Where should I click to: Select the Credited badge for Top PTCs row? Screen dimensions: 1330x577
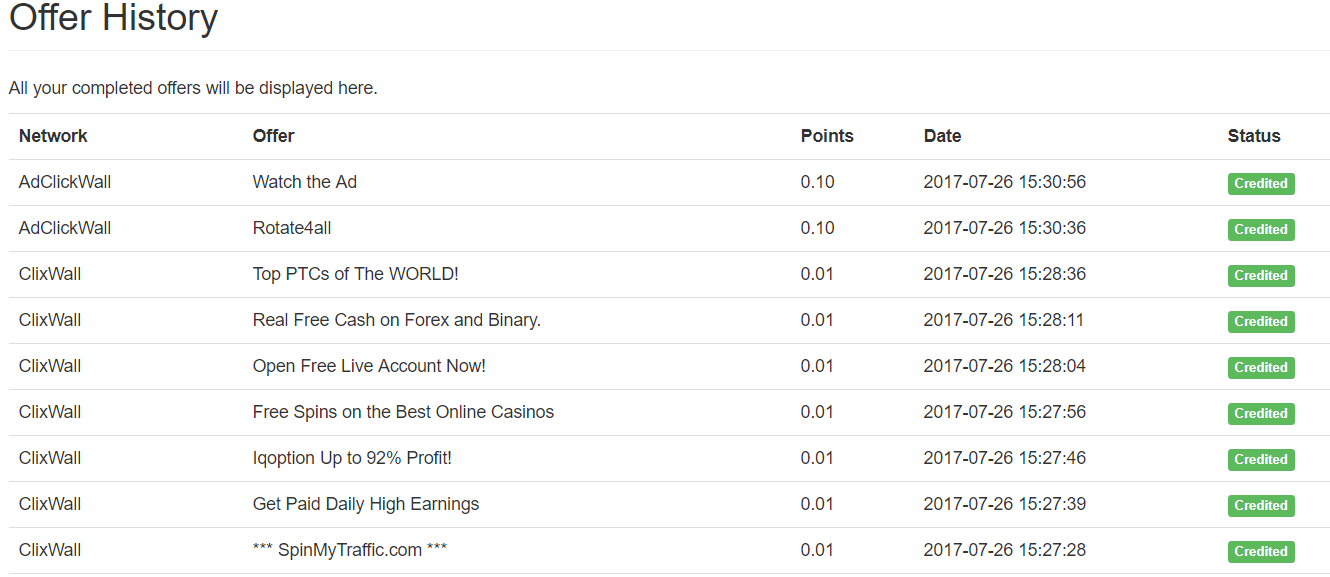tap(1260, 275)
